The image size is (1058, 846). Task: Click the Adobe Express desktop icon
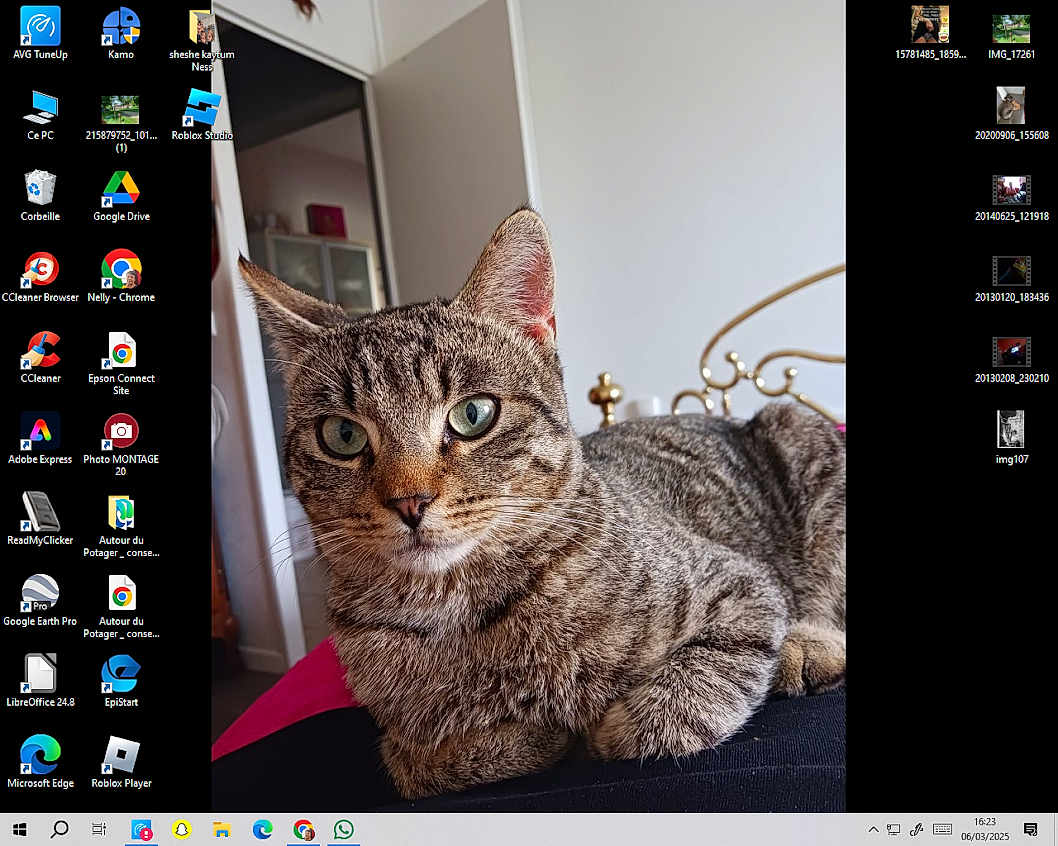[40, 432]
